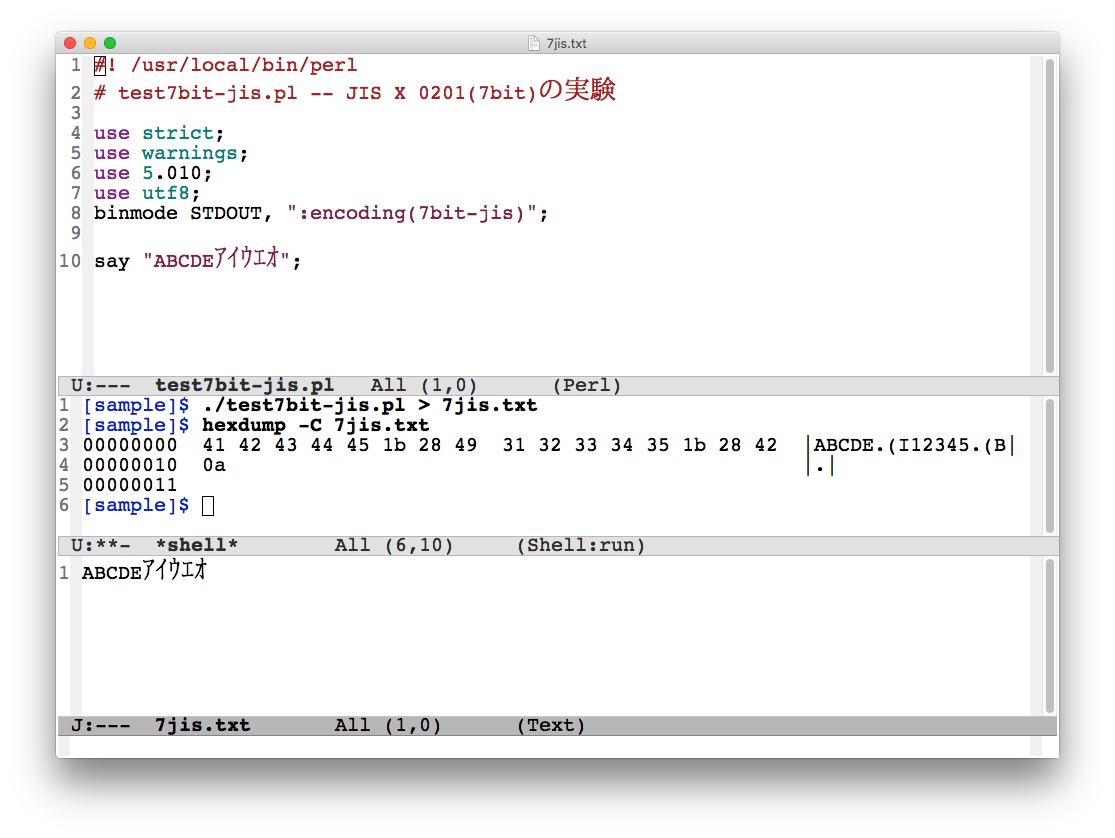This screenshot has height=838, width=1115.
Task: Click the *shell* buffer name in the mode line
Action: tap(196, 546)
